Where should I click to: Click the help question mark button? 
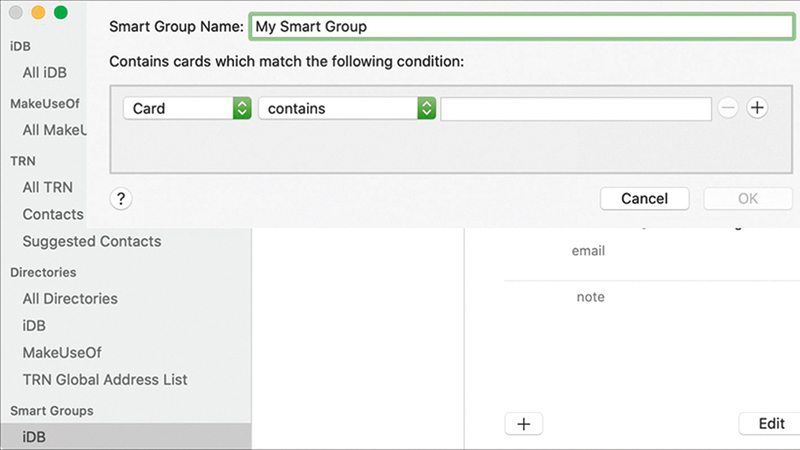pos(120,198)
